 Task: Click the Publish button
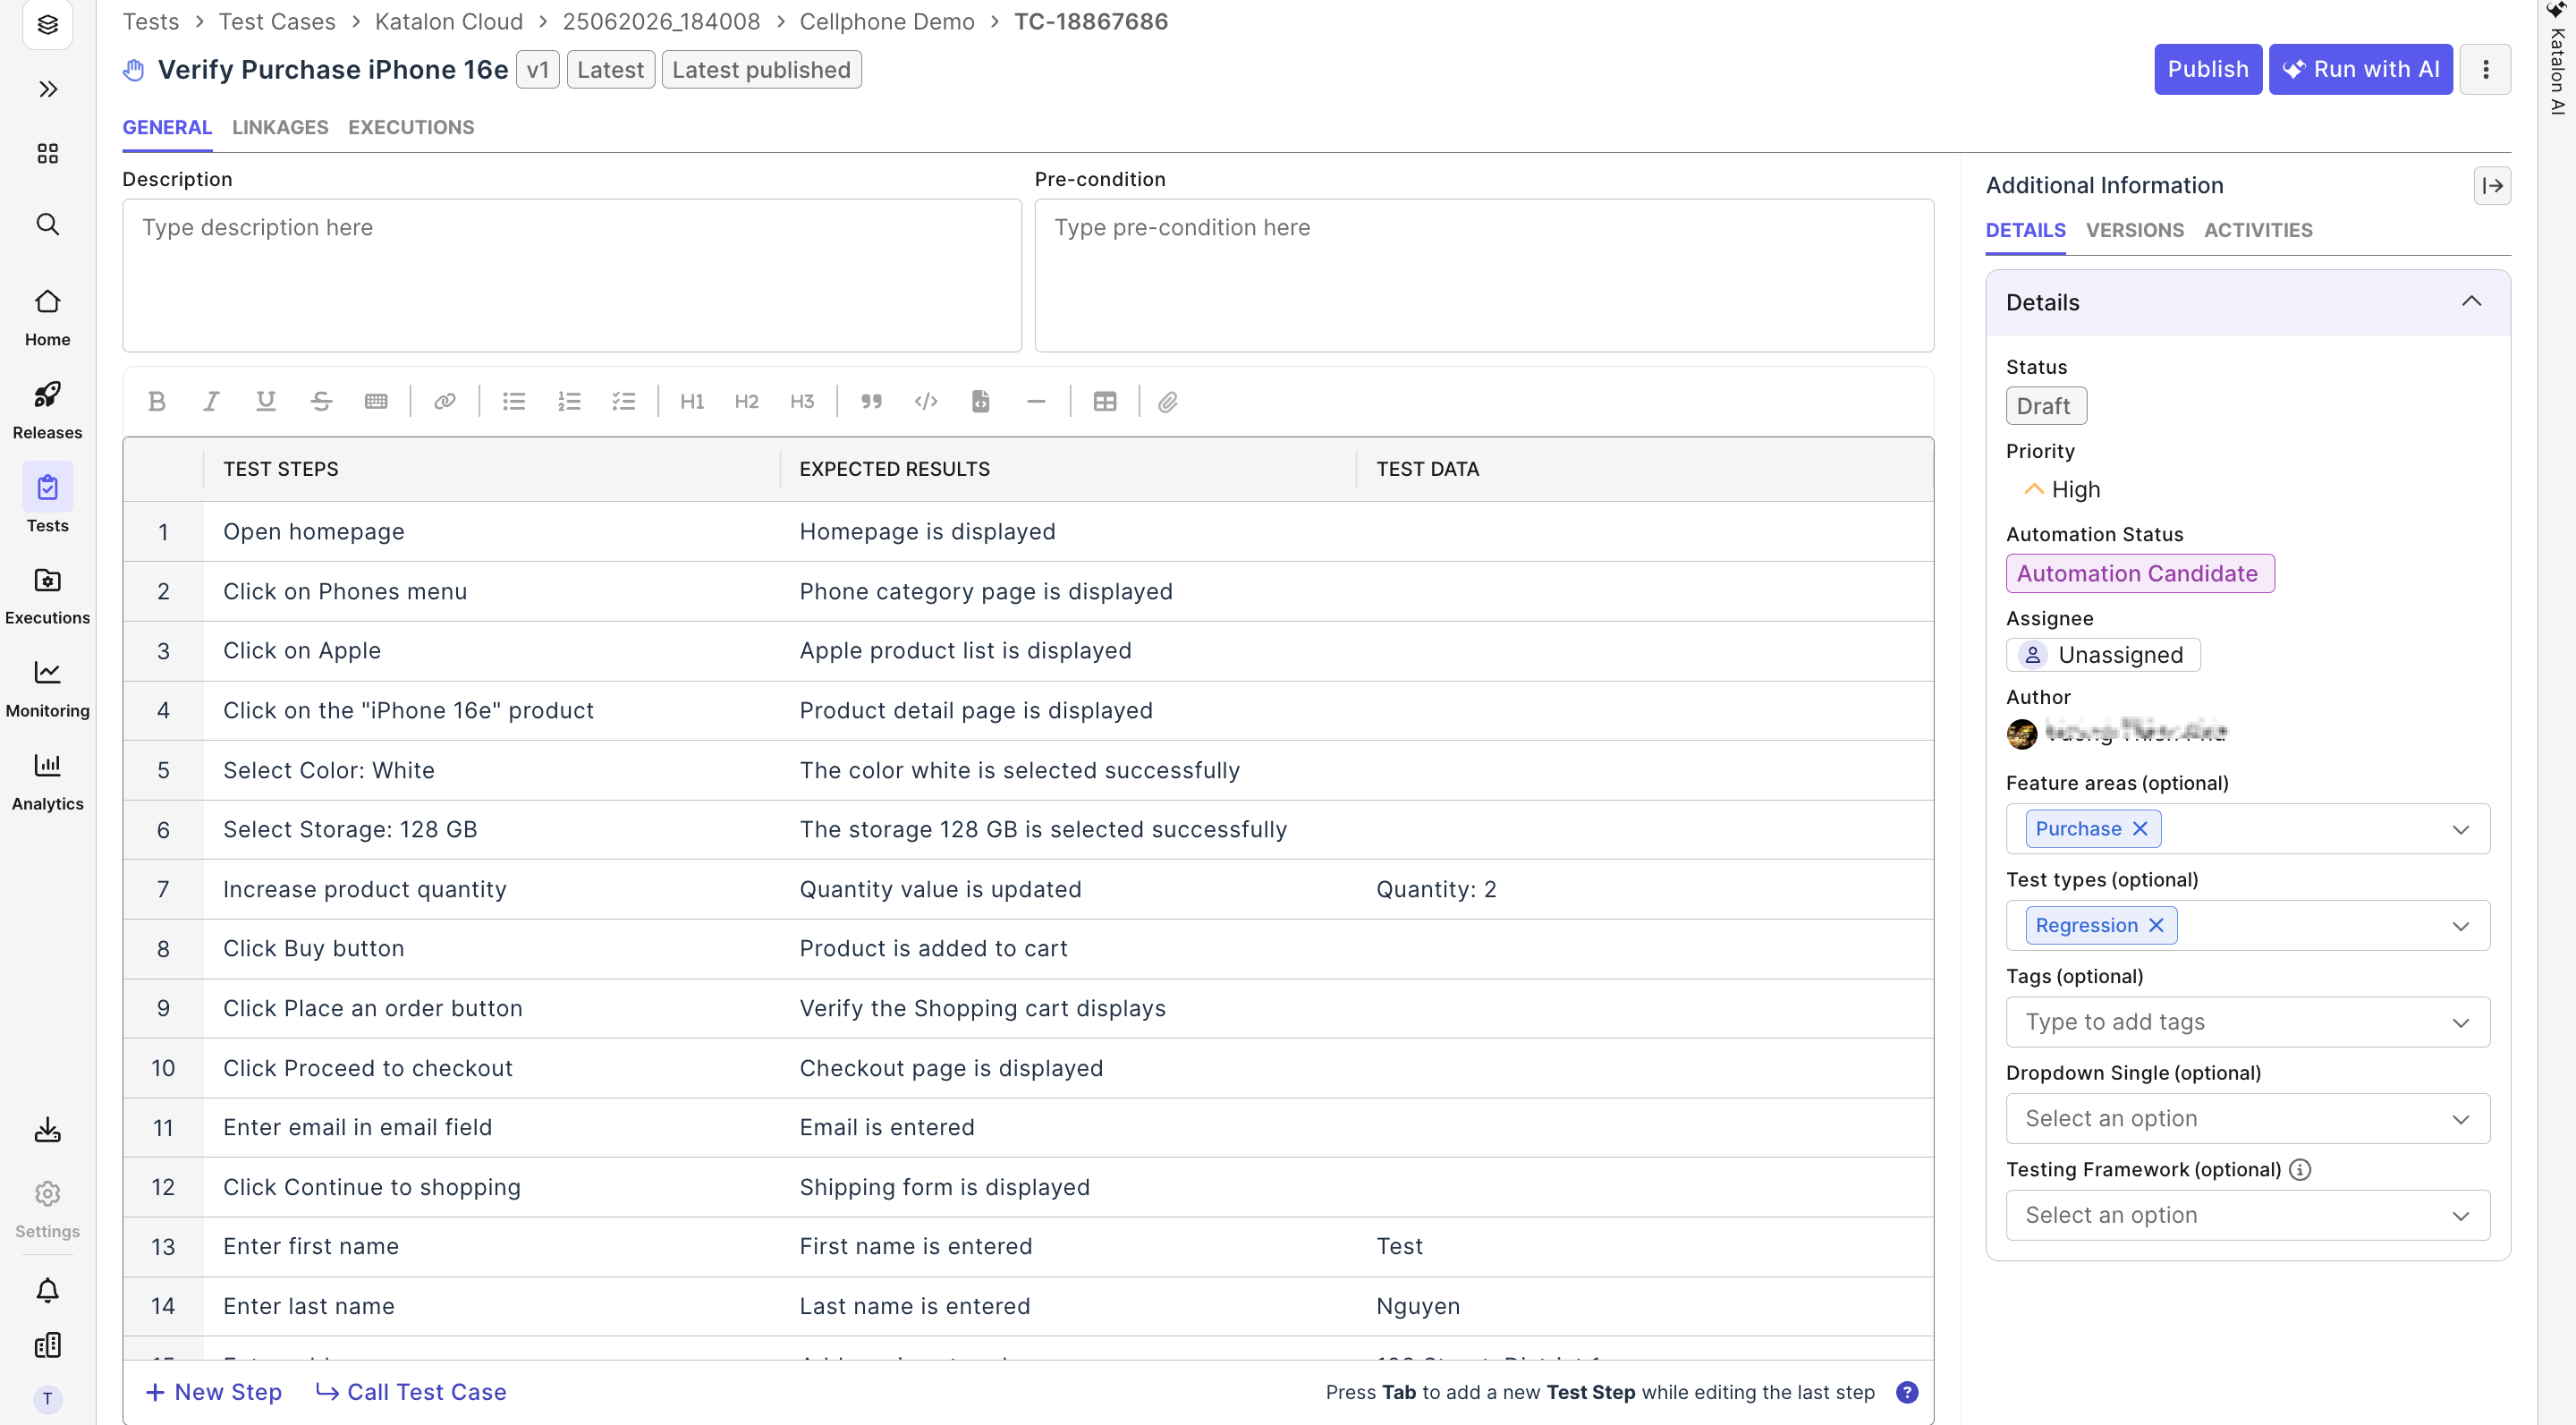[2208, 69]
